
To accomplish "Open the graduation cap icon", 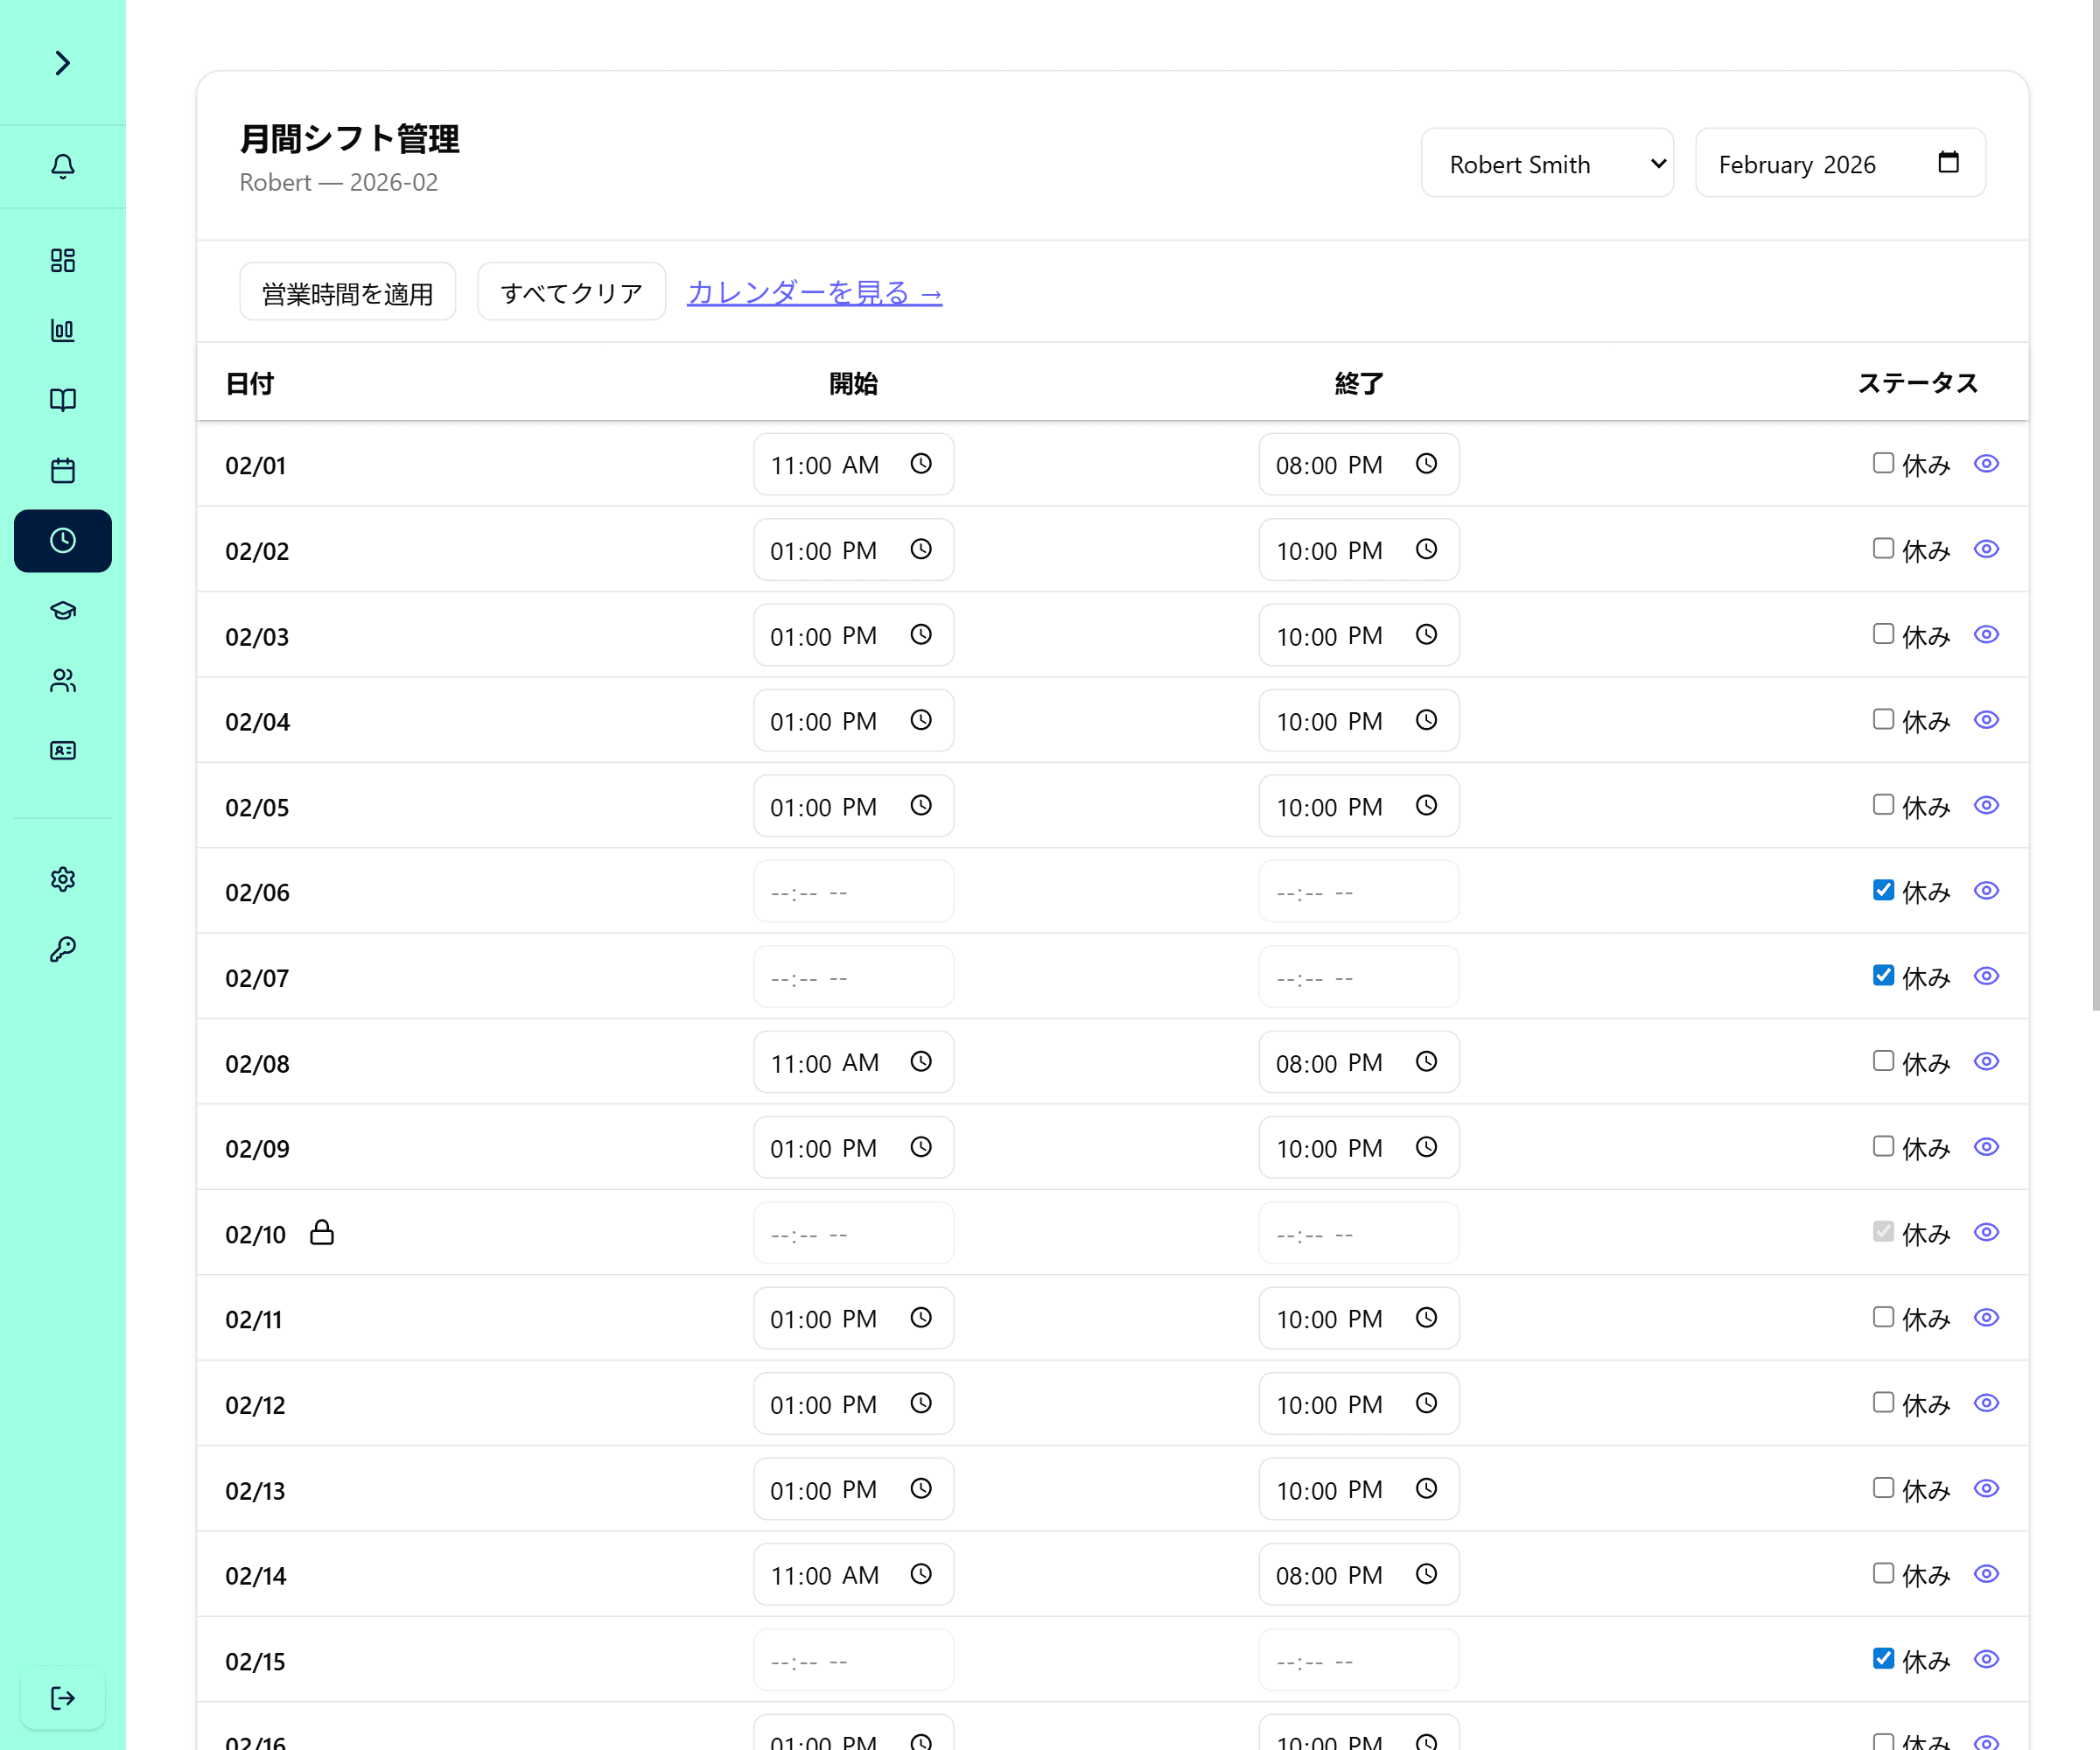I will [62, 611].
